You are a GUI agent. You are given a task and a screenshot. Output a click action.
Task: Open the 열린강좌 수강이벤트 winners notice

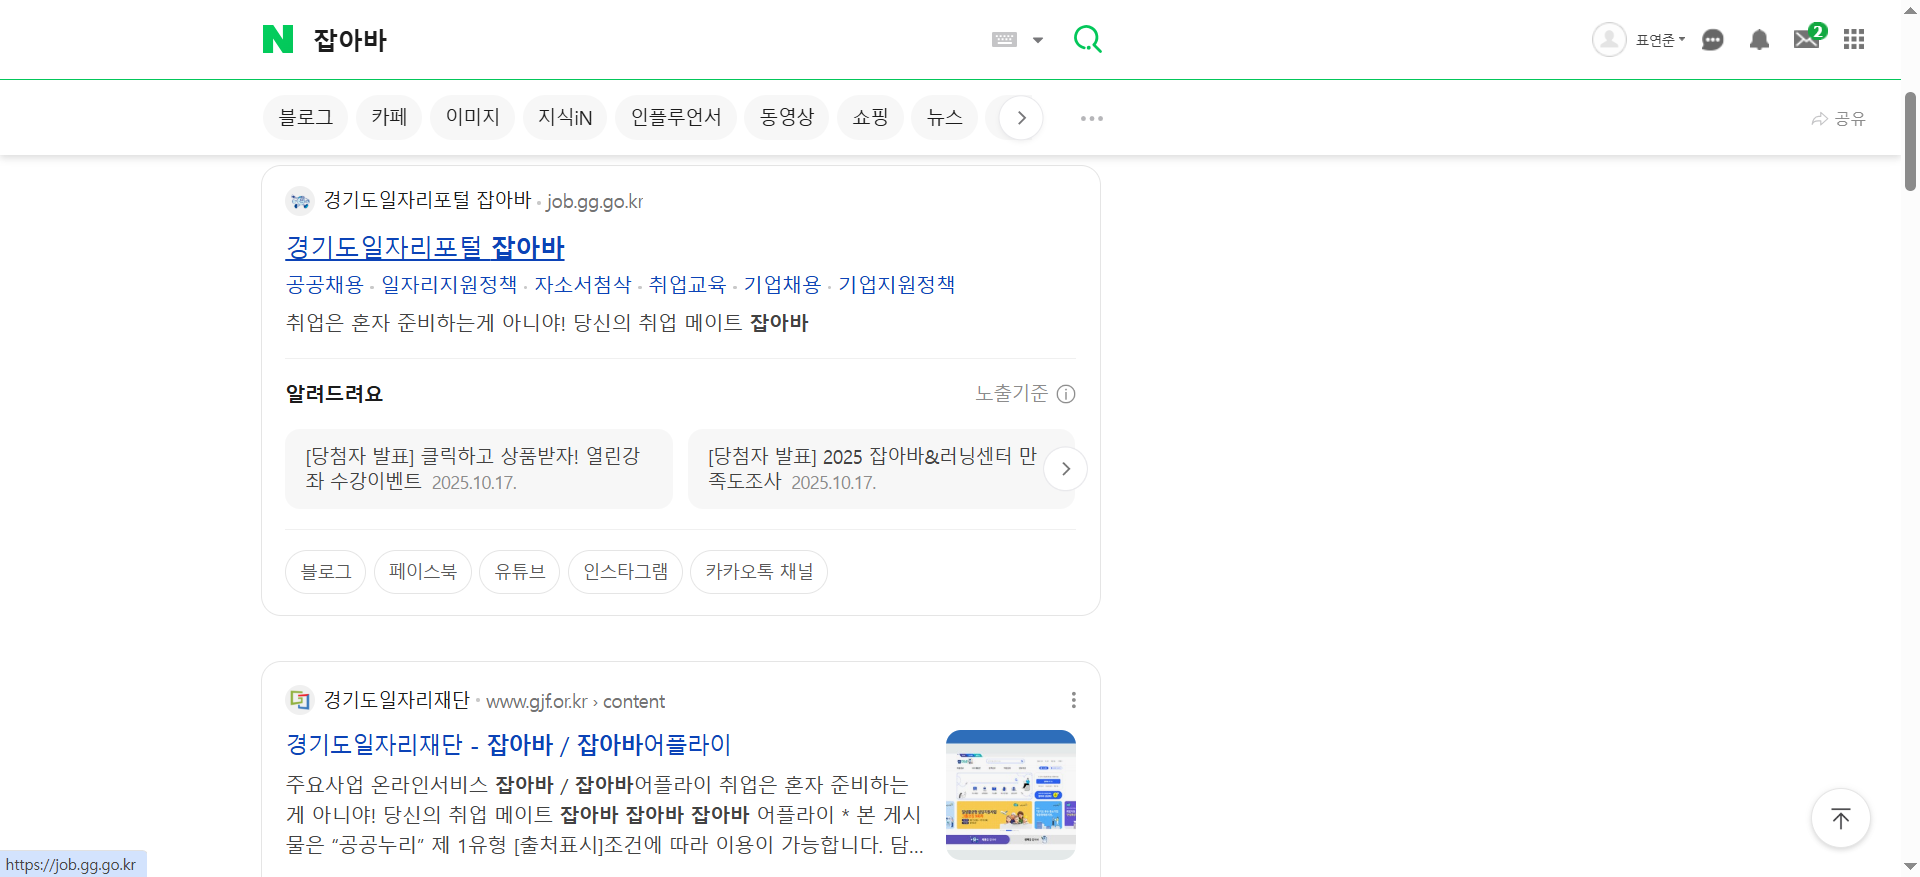[479, 469]
